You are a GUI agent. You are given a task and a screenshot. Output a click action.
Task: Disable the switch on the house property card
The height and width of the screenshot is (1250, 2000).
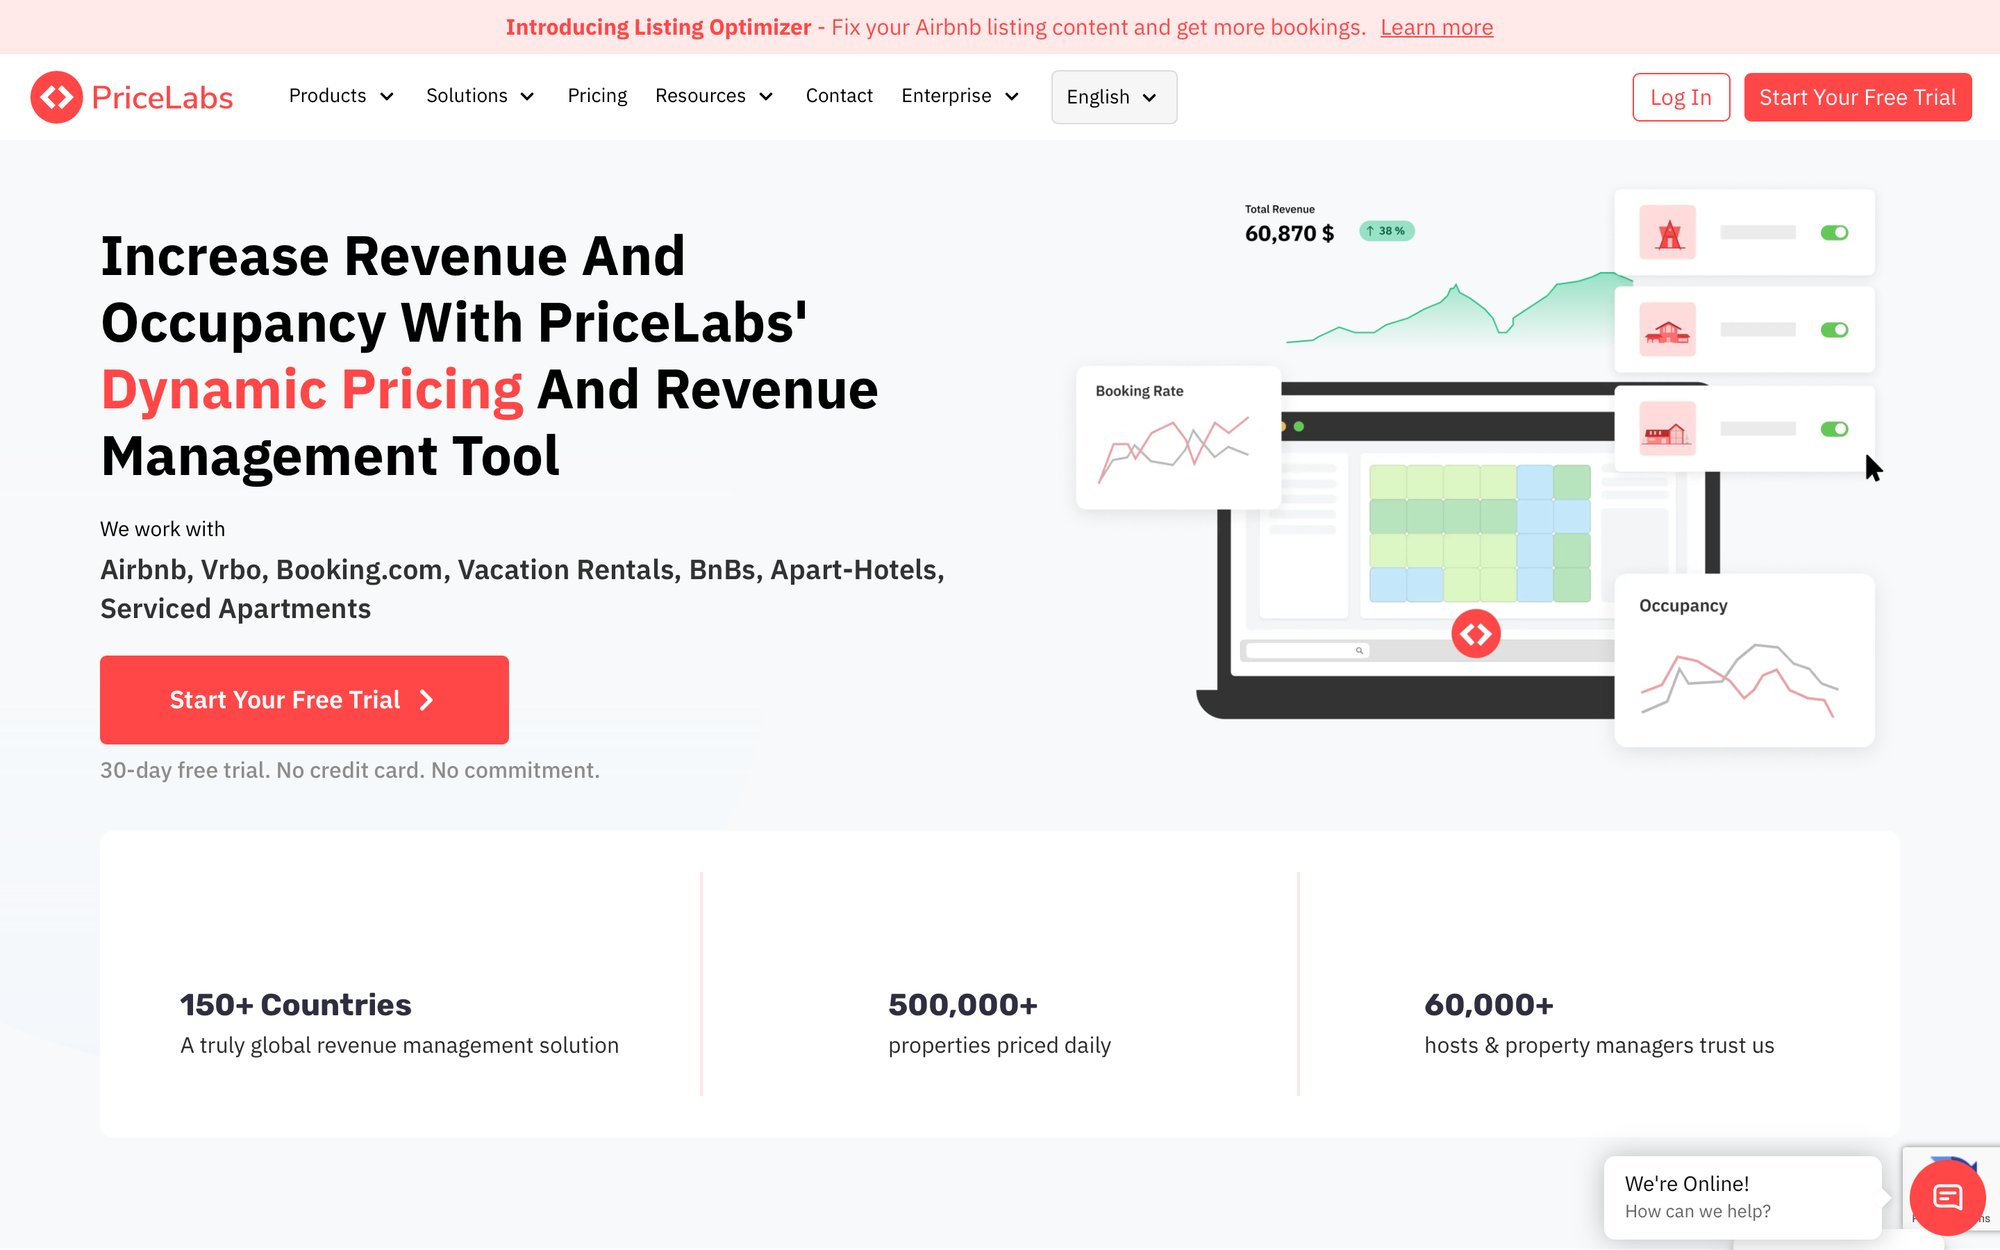1834,330
